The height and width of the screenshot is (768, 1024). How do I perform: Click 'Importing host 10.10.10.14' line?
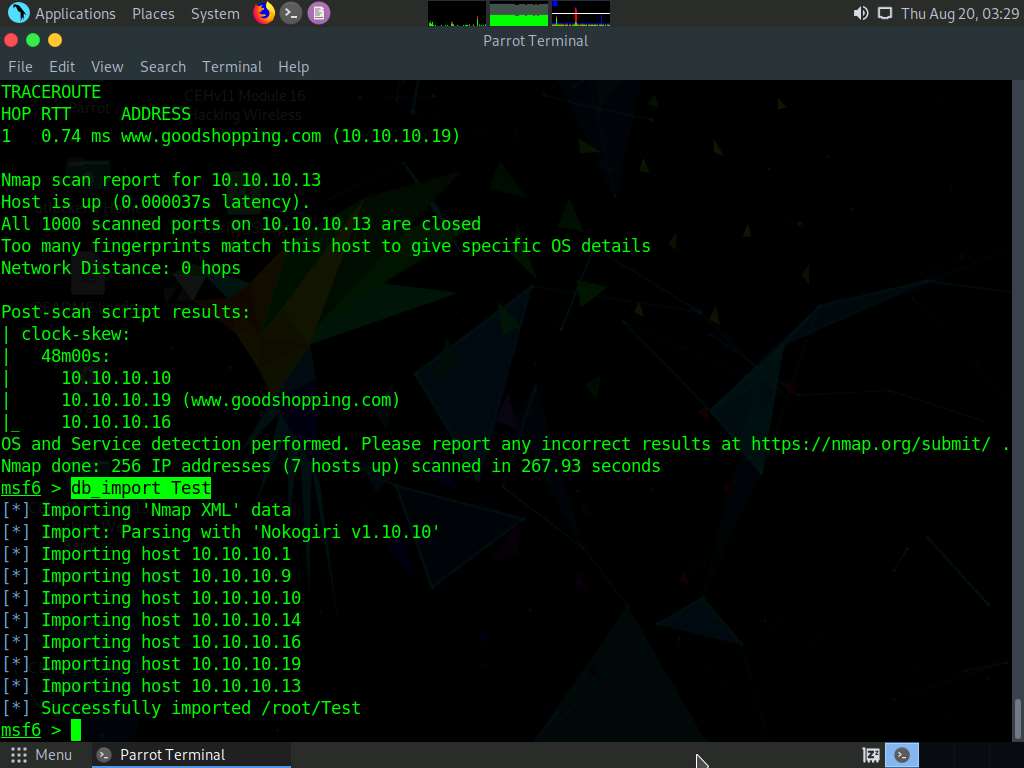(151, 620)
